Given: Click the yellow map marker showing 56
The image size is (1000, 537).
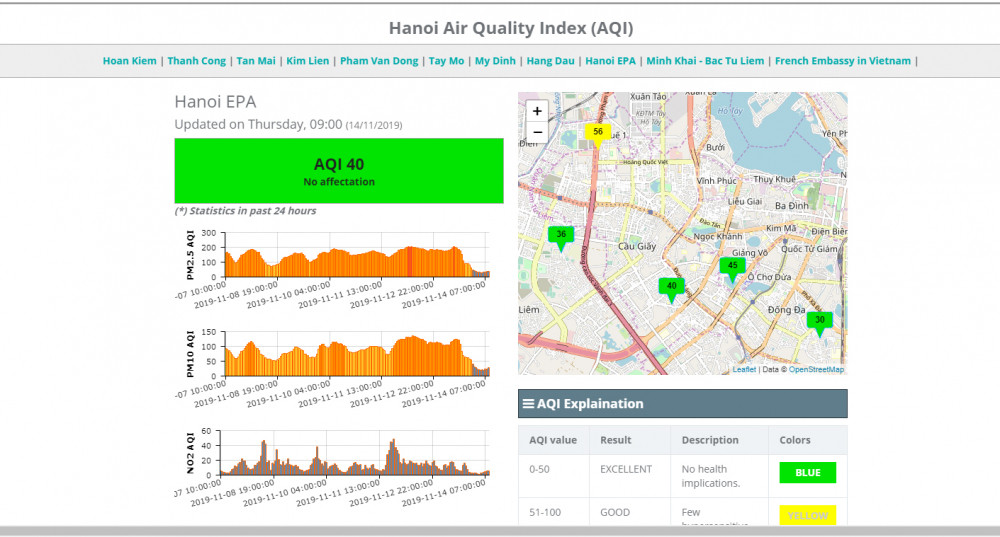Looking at the screenshot, I should (597, 133).
